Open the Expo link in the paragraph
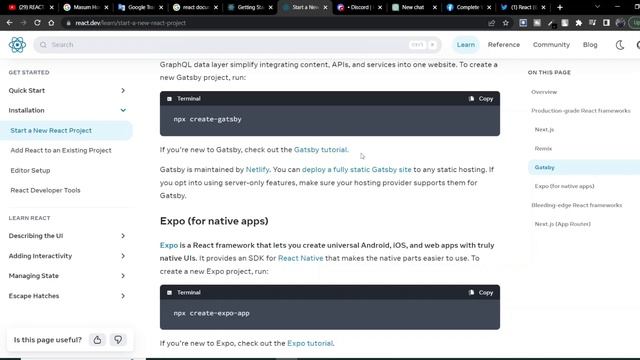The width and height of the screenshot is (640, 360). point(169,245)
